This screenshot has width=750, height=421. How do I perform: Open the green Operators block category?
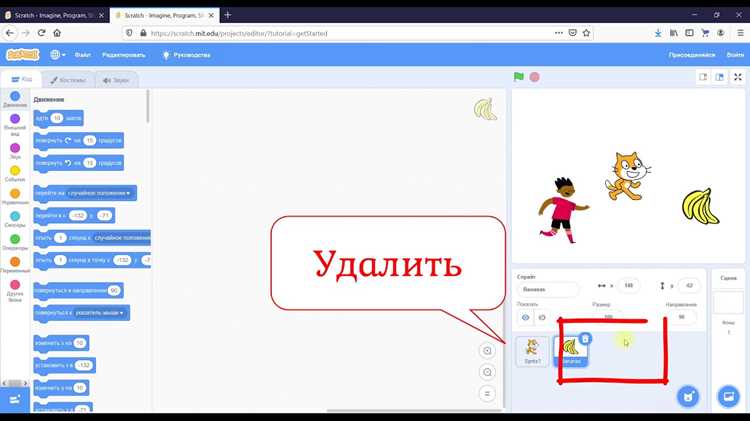(x=15, y=242)
